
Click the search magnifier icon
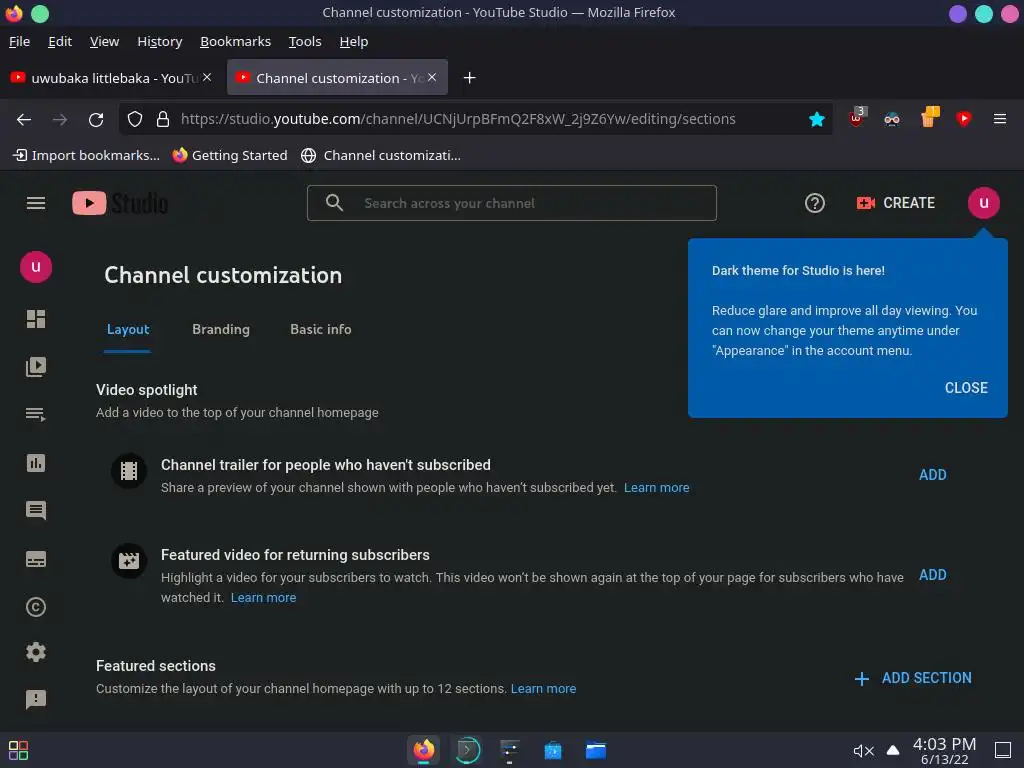334,203
